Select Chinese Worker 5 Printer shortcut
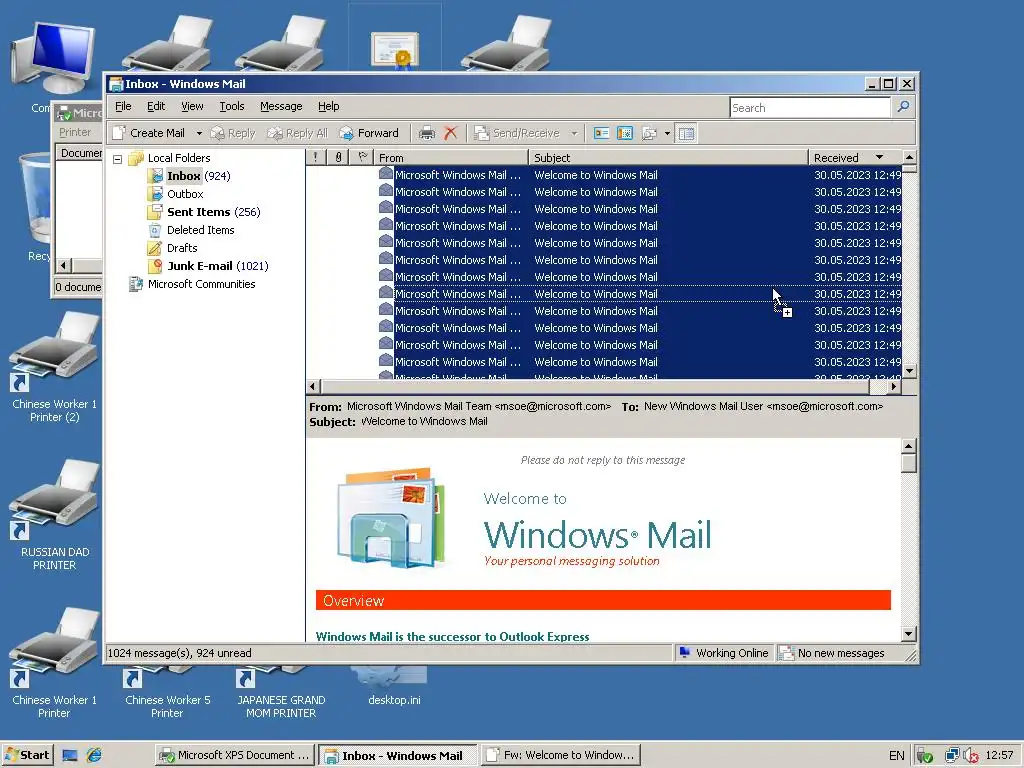 click(x=168, y=694)
